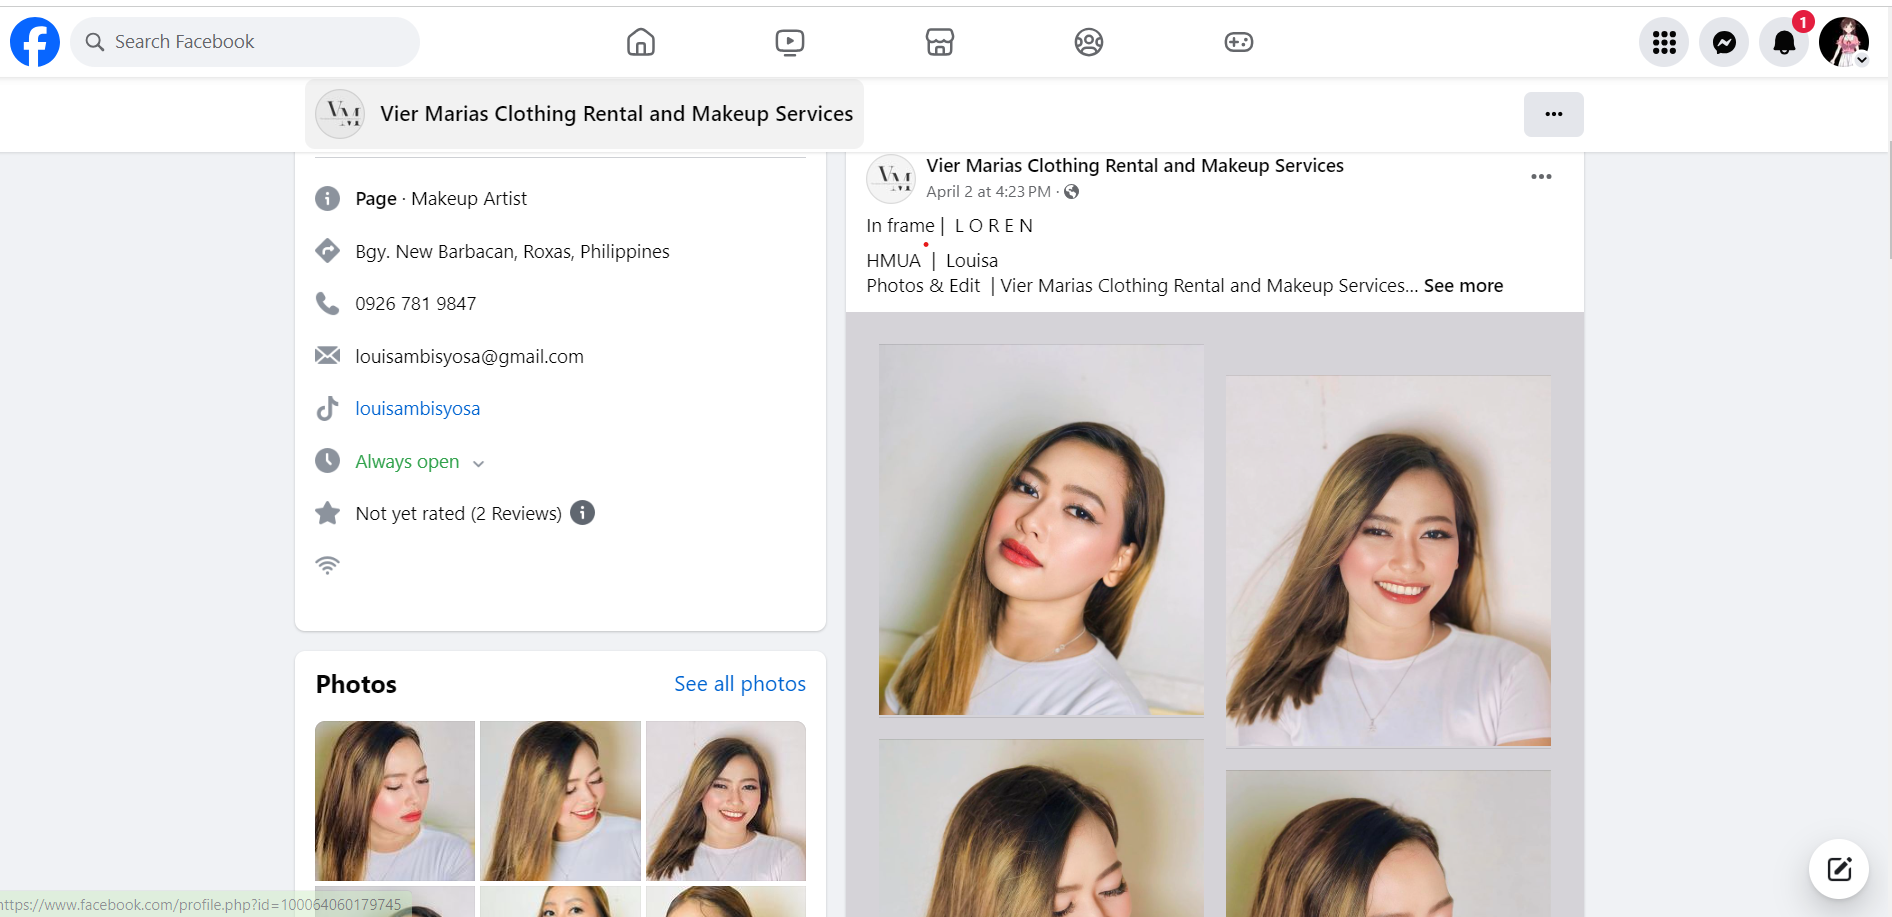The height and width of the screenshot is (917, 1892).
Task: Open the Watch video icon
Action: (790, 42)
